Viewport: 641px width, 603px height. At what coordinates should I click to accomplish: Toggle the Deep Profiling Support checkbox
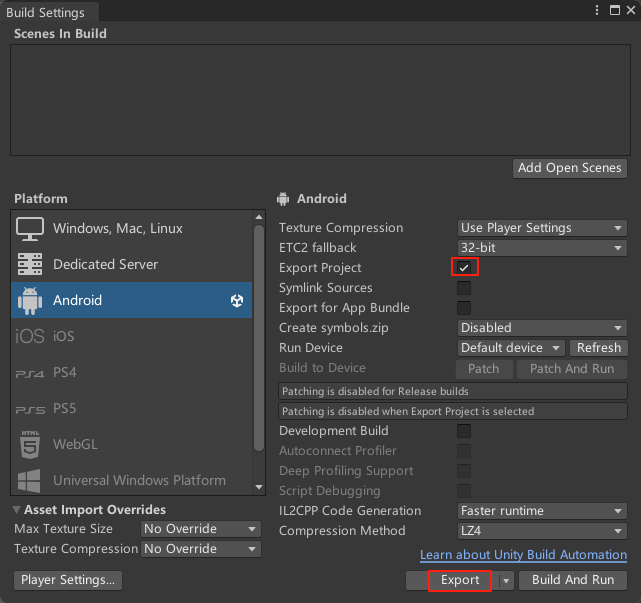click(464, 471)
